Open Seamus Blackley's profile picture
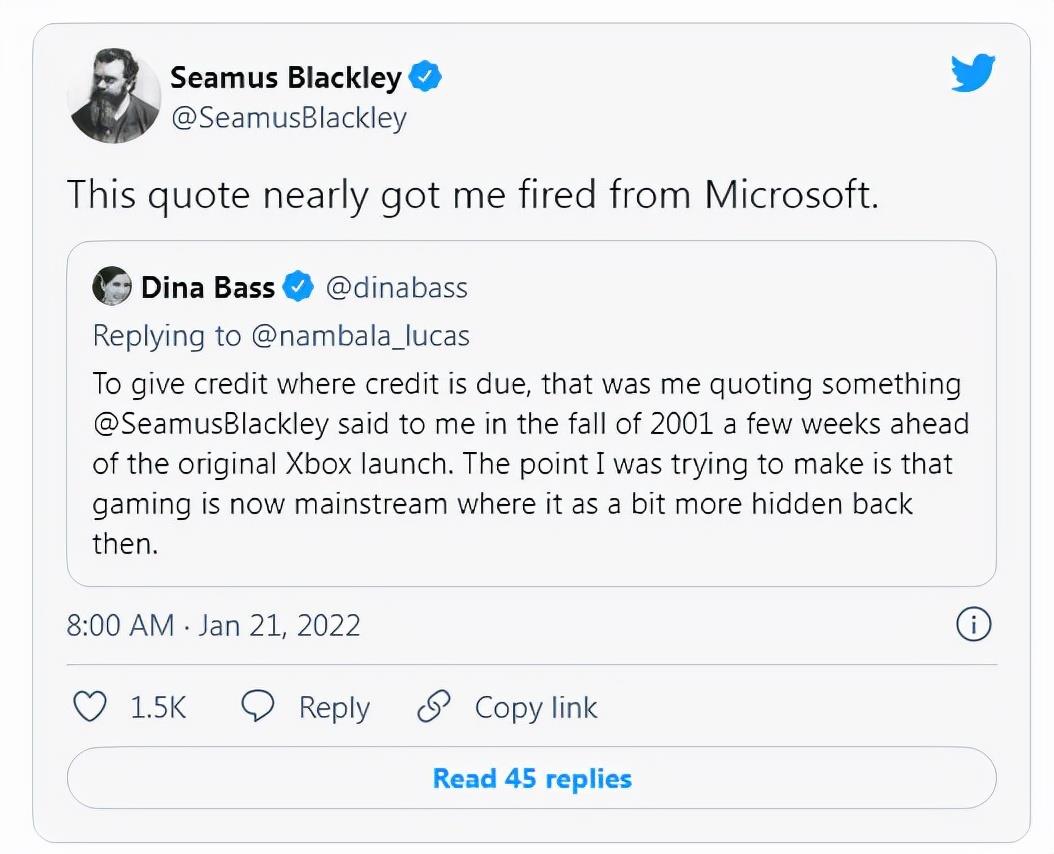 [x=114, y=96]
